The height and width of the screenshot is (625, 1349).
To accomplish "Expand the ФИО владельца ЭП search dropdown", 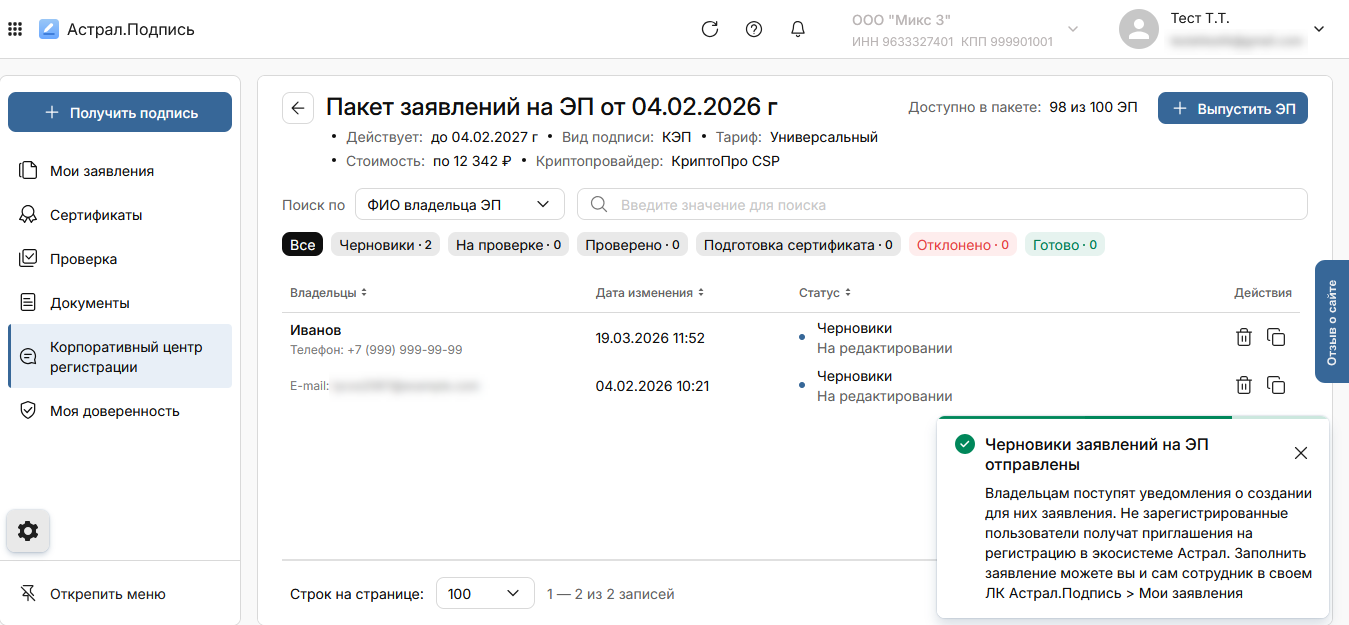I will pos(459,204).
